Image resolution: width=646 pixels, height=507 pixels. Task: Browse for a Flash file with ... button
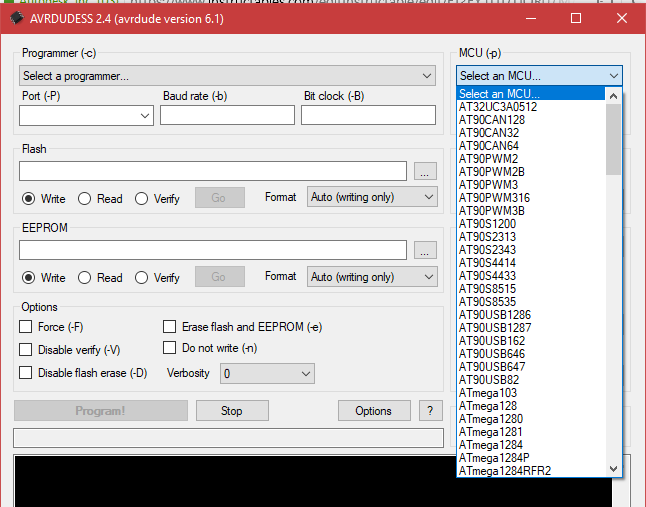425,171
